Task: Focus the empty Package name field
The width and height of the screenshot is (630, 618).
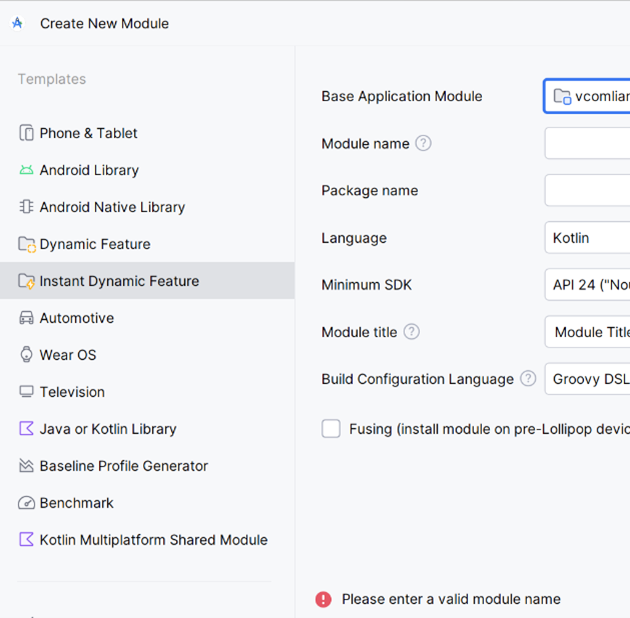Action: pyautogui.click(x=587, y=190)
